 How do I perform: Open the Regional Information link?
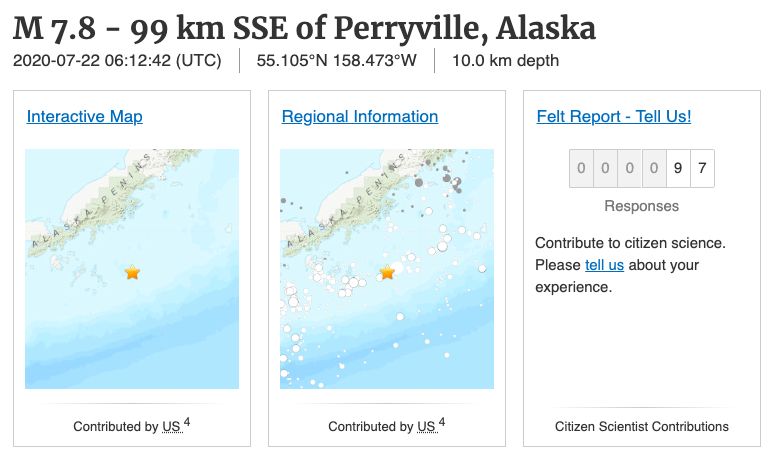click(x=360, y=116)
